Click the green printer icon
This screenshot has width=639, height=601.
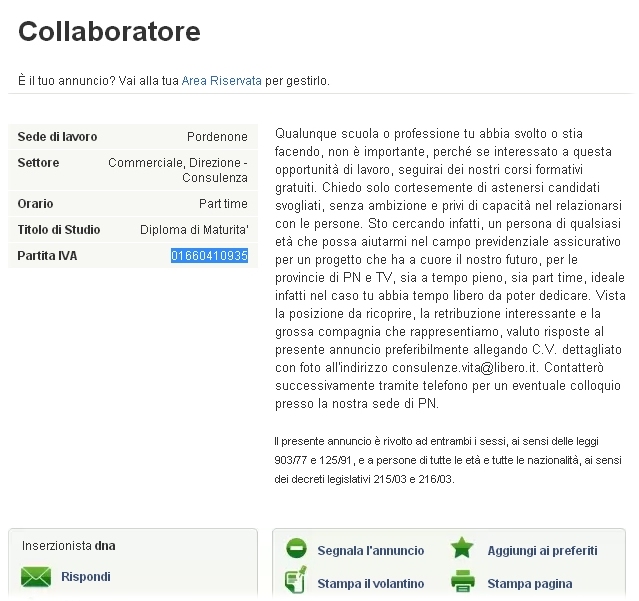[x=461, y=582]
